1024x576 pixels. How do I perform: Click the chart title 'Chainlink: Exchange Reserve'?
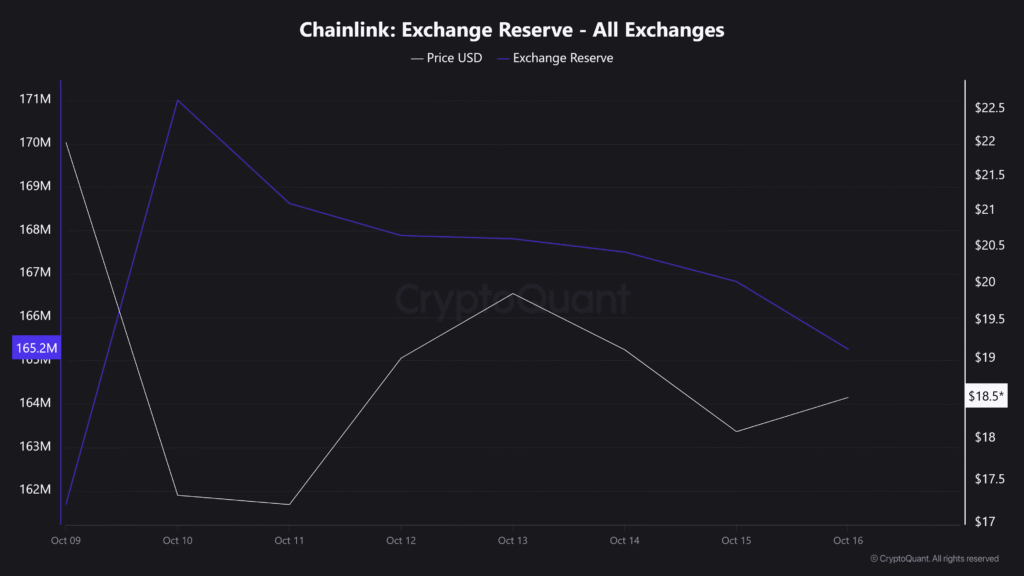(511, 30)
